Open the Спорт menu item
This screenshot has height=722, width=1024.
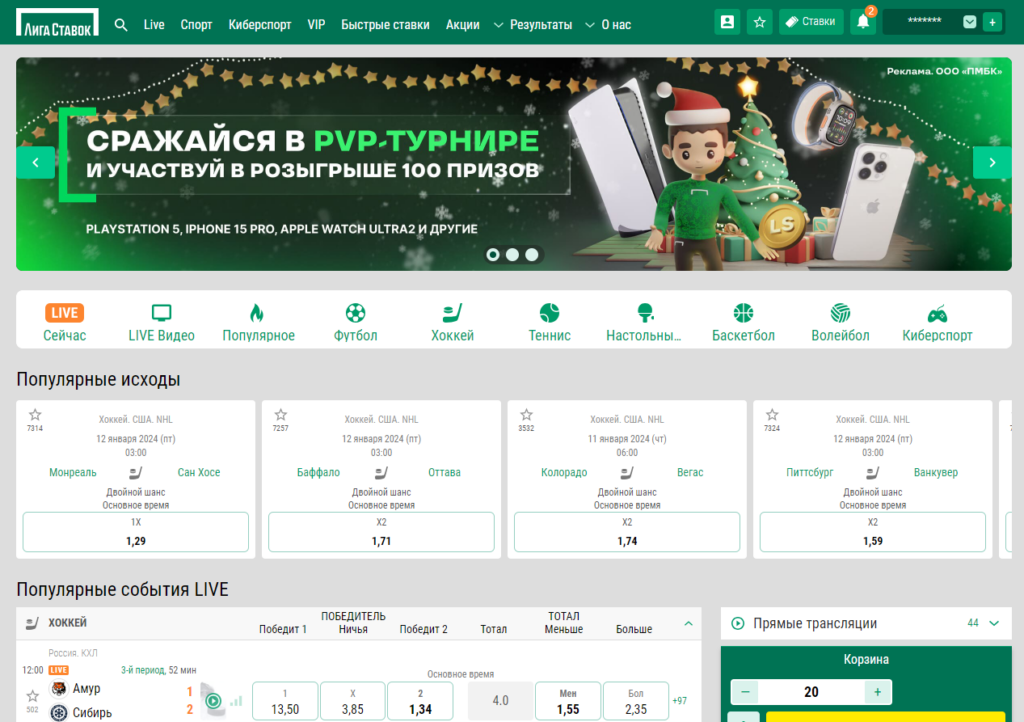click(x=196, y=25)
